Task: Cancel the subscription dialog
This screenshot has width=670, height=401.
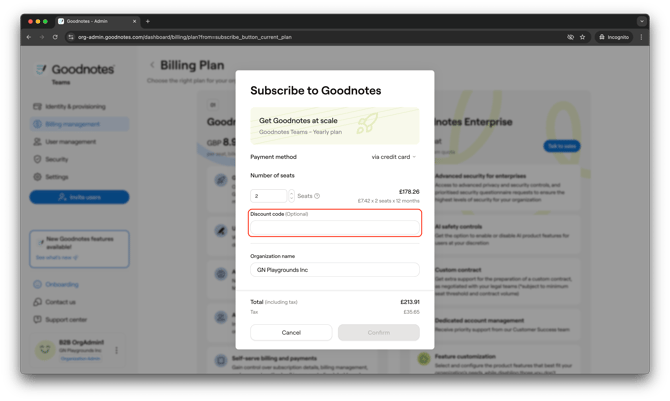Action: [291, 332]
